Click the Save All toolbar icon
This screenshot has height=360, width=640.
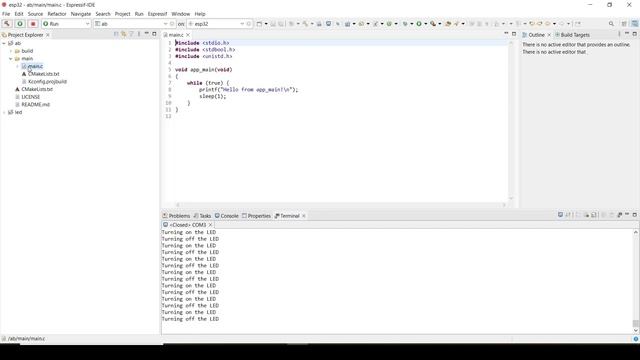point(281,24)
